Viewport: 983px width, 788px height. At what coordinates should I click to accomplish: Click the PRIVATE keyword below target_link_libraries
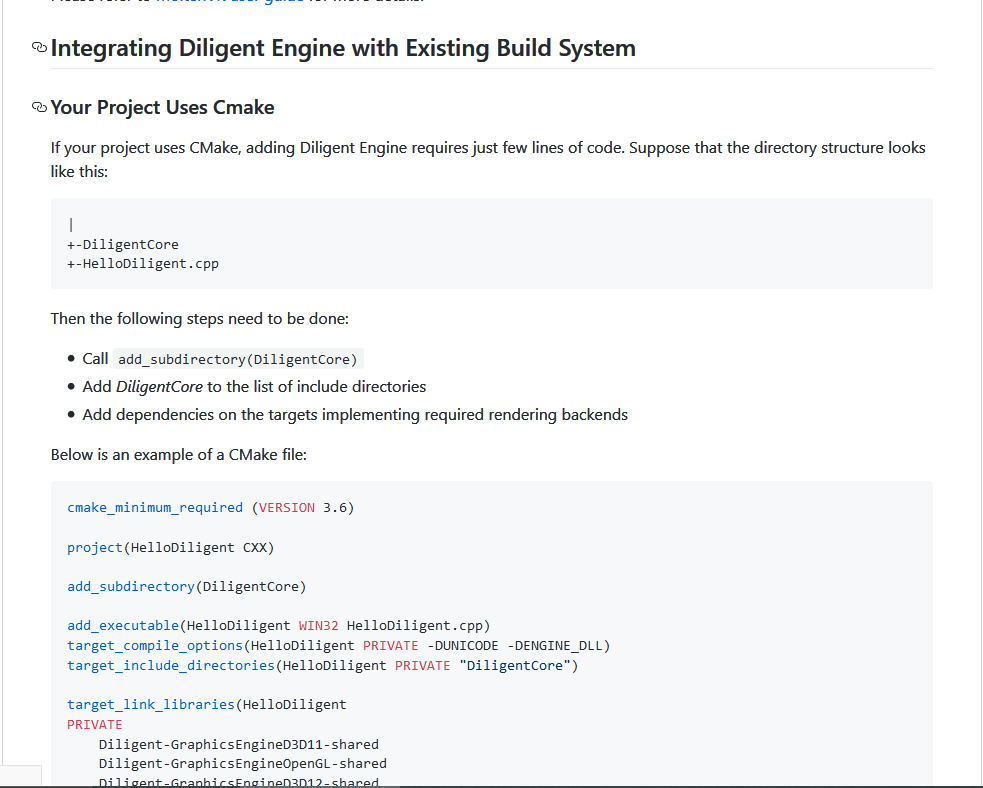(x=94, y=724)
